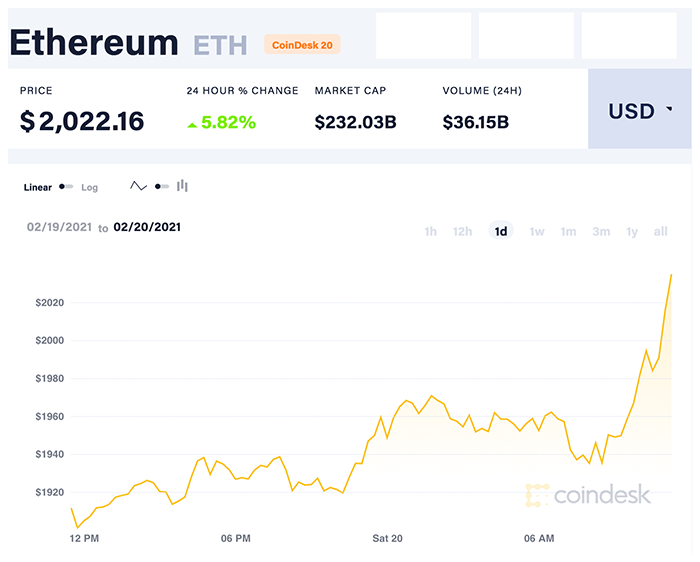Switch to the 1w time range
The height and width of the screenshot is (562, 700).
point(537,231)
